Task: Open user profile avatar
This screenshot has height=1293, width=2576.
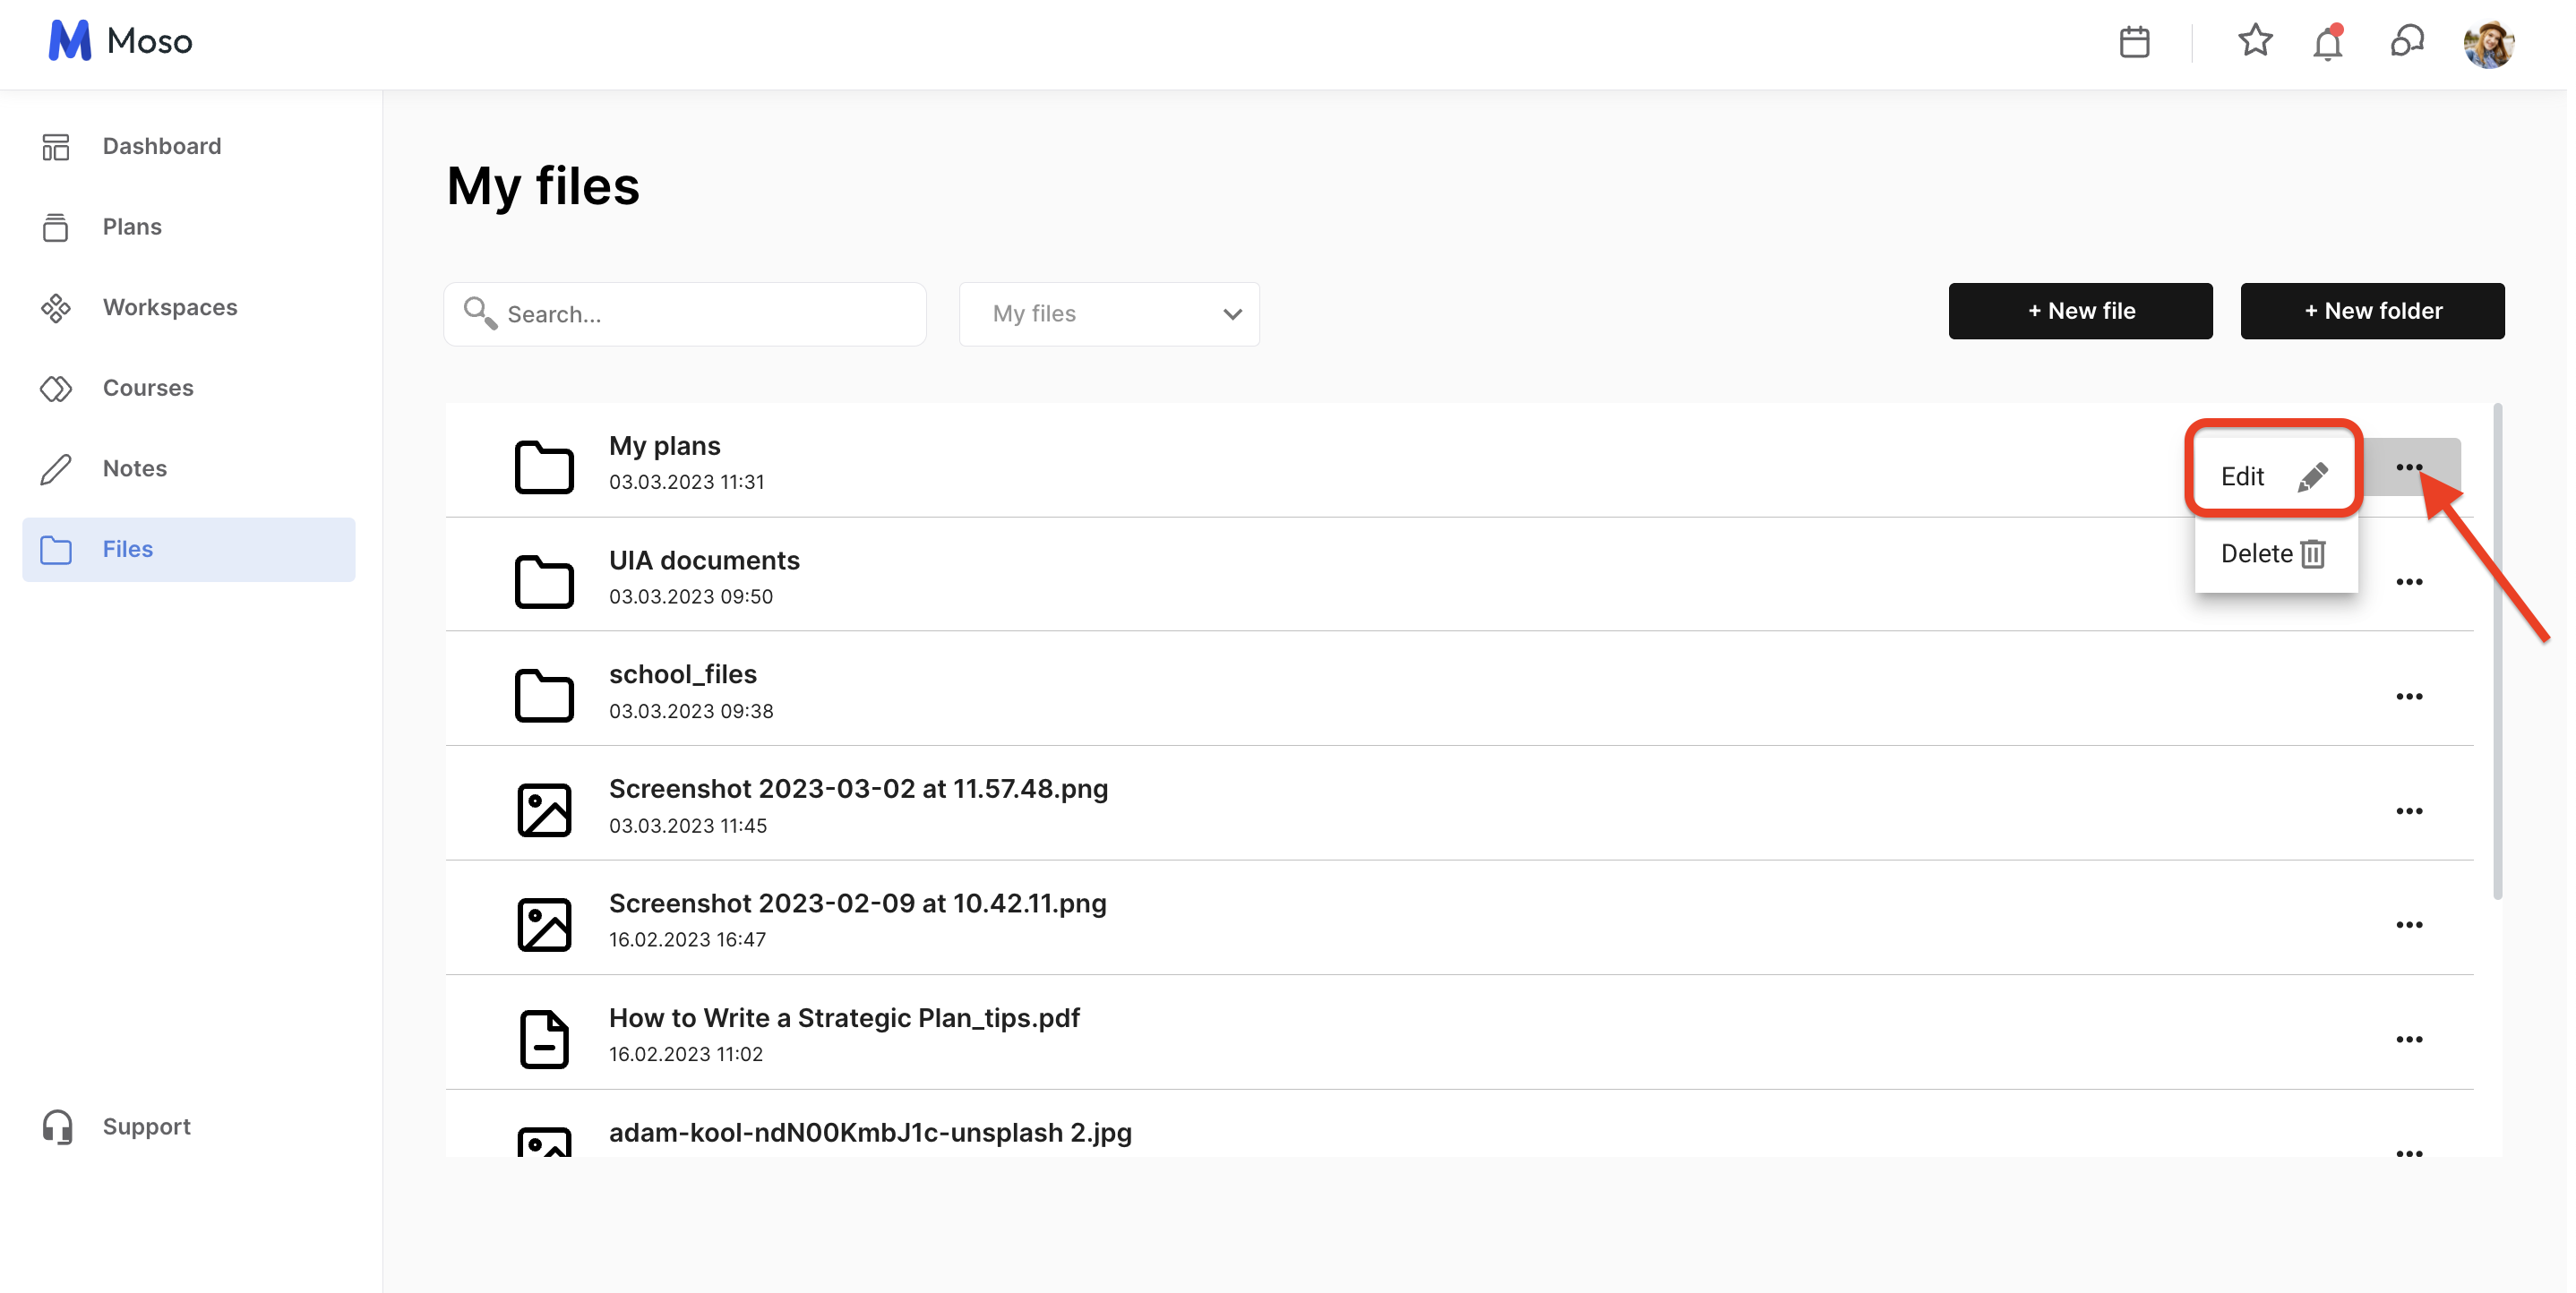Action: click(x=2488, y=44)
